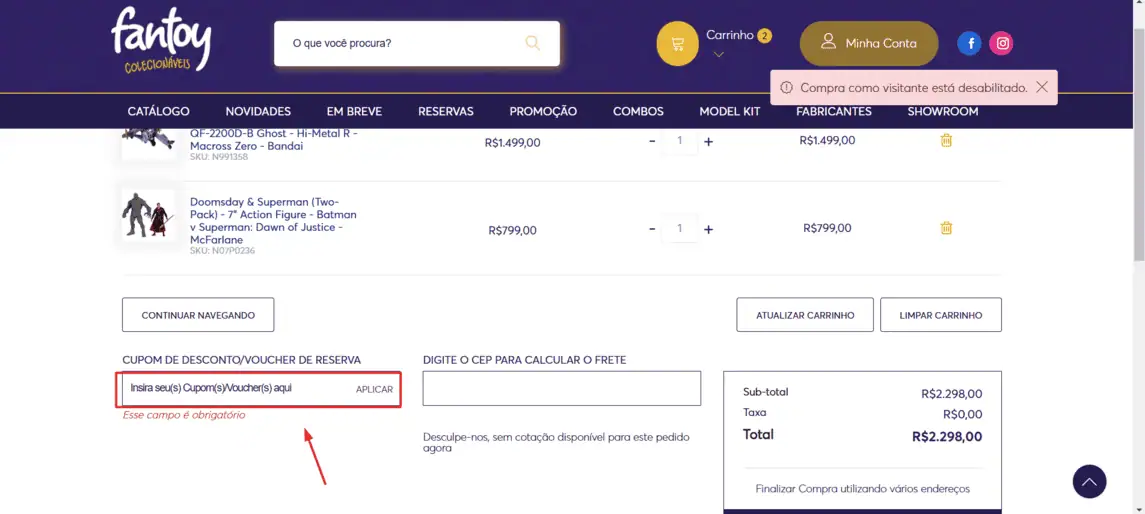Expand the Carrinho dropdown chevron
The image size is (1145, 514).
pyautogui.click(x=719, y=54)
